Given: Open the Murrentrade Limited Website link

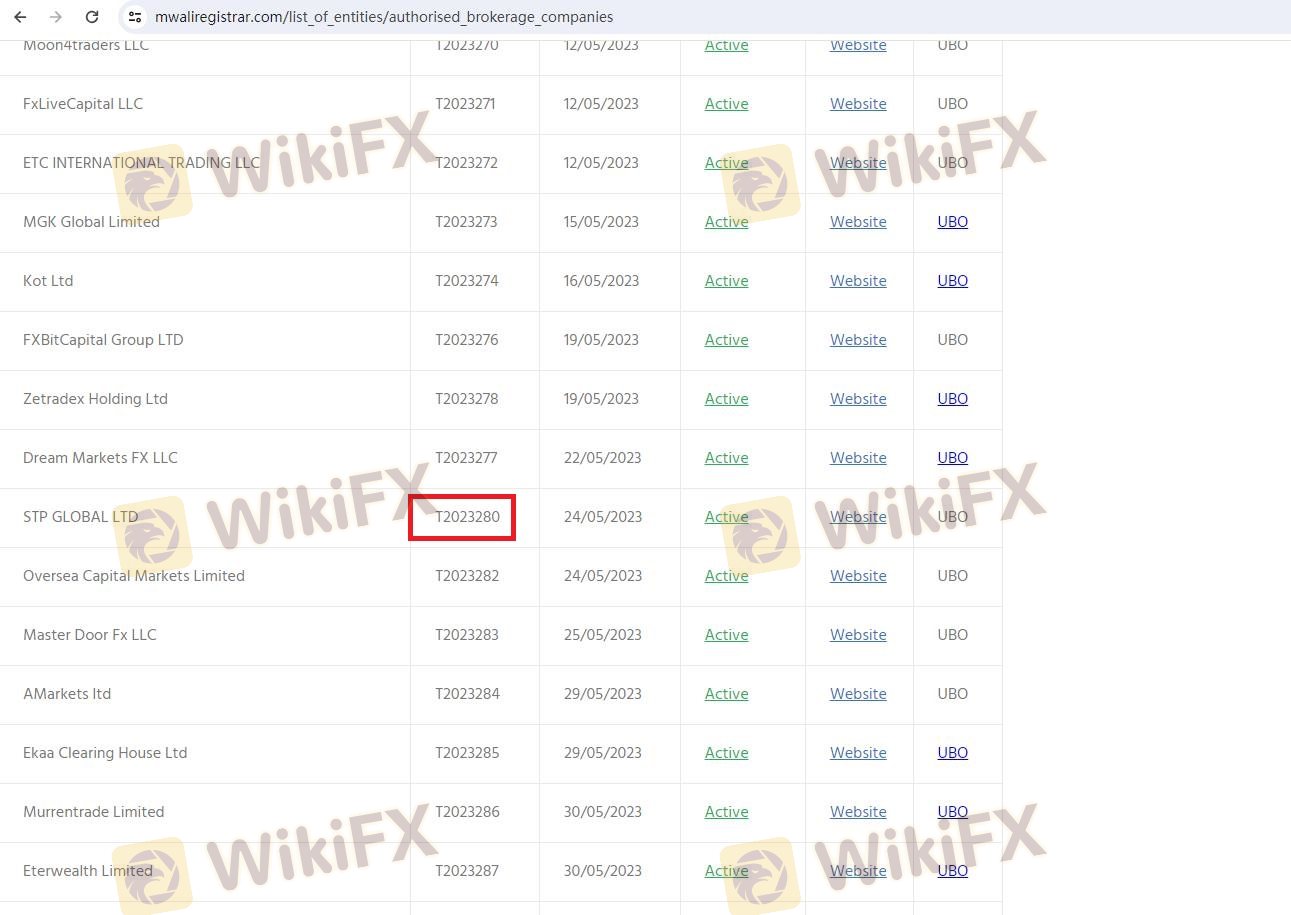Looking at the screenshot, I should click(858, 812).
